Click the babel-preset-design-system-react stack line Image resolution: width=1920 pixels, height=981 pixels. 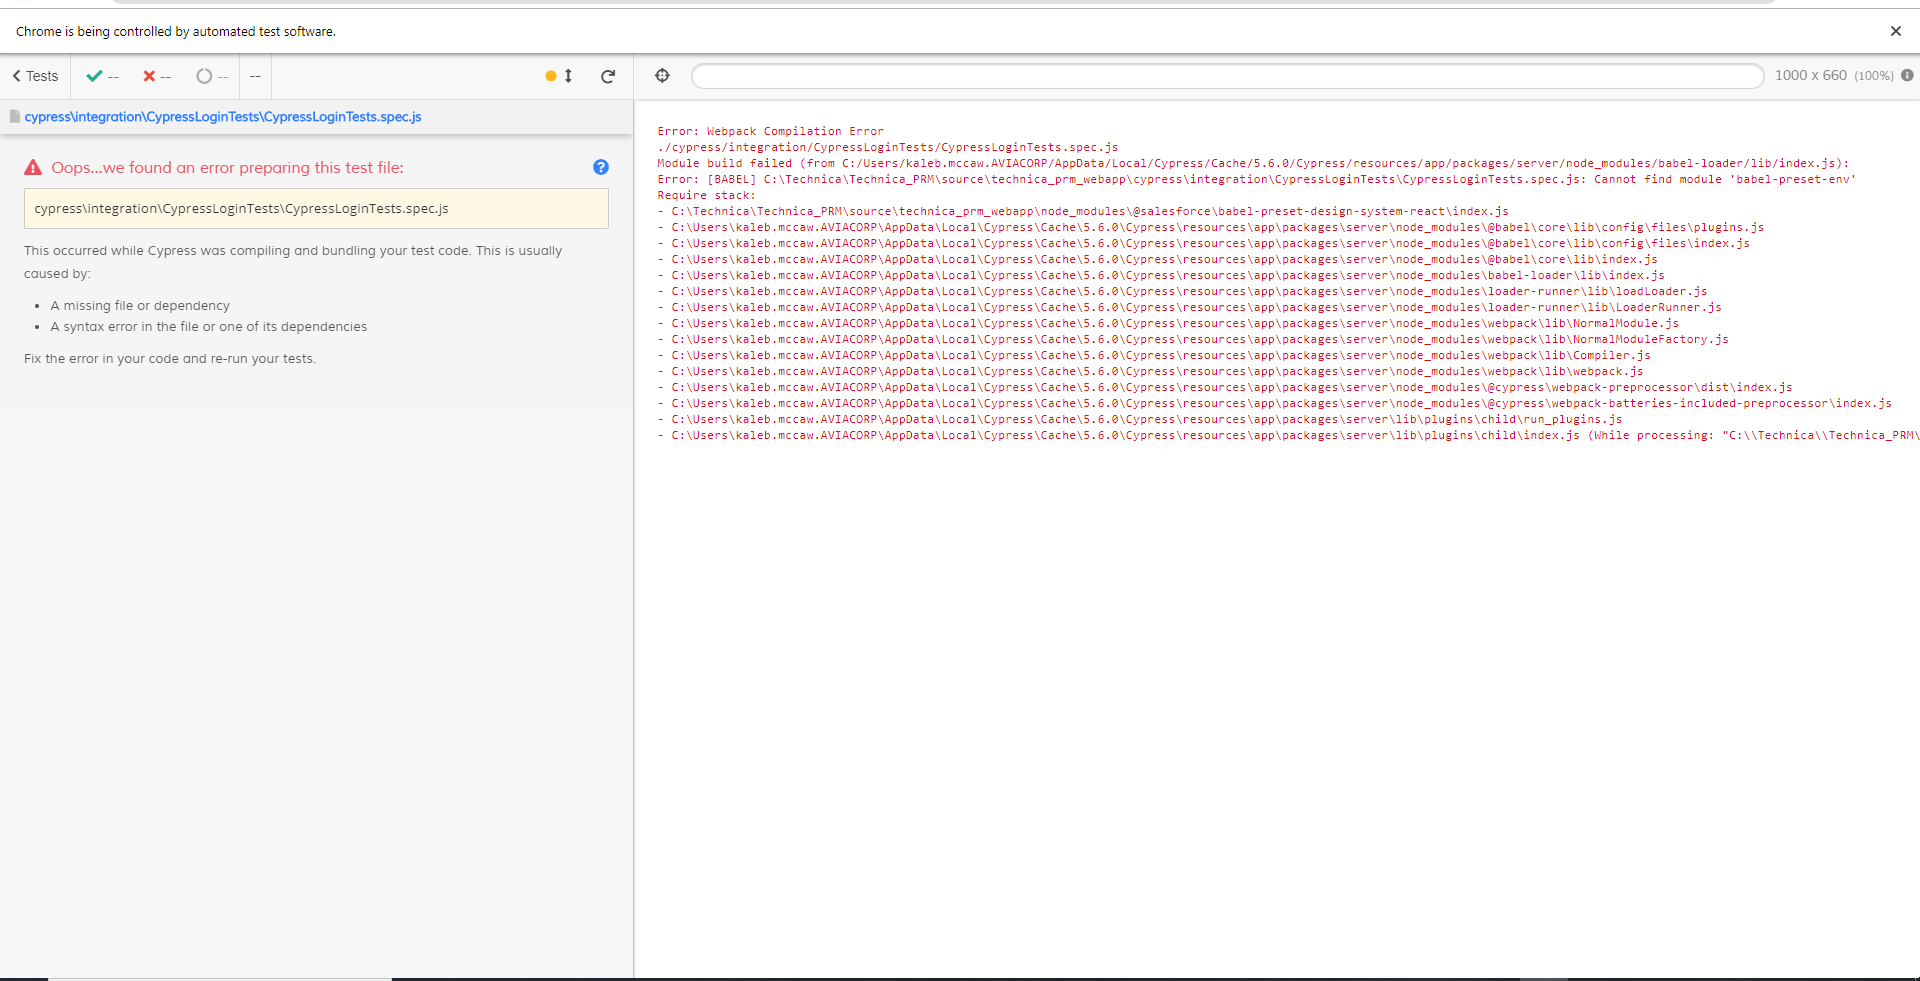pyautogui.click(x=1083, y=211)
